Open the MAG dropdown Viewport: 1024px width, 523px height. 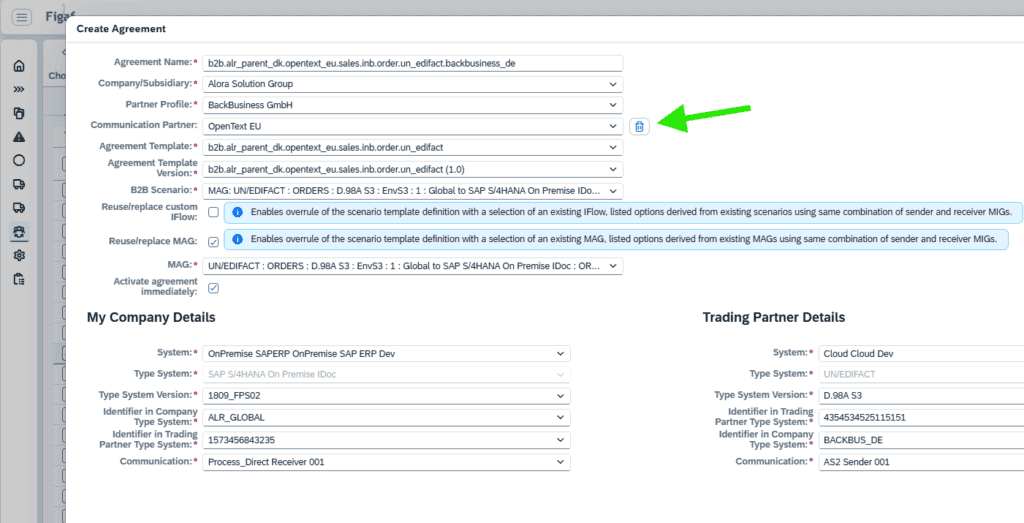pos(413,266)
